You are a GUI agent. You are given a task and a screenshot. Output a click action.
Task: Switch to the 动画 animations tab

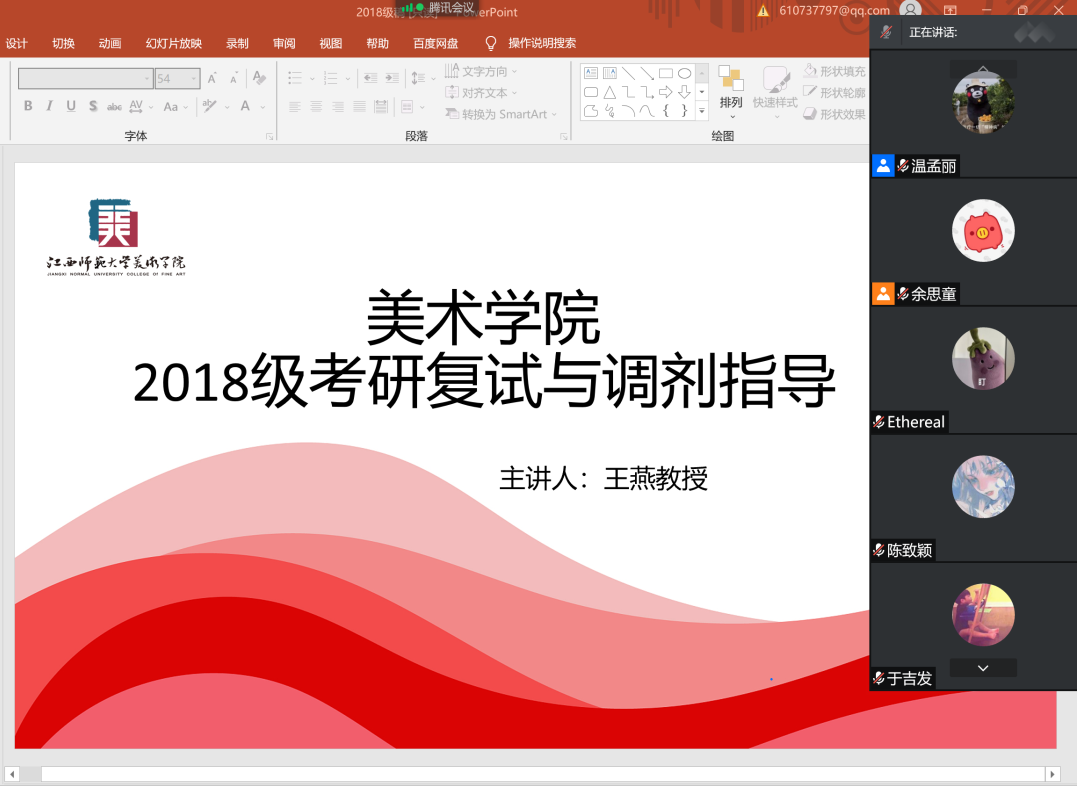click(x=110, y=43)
